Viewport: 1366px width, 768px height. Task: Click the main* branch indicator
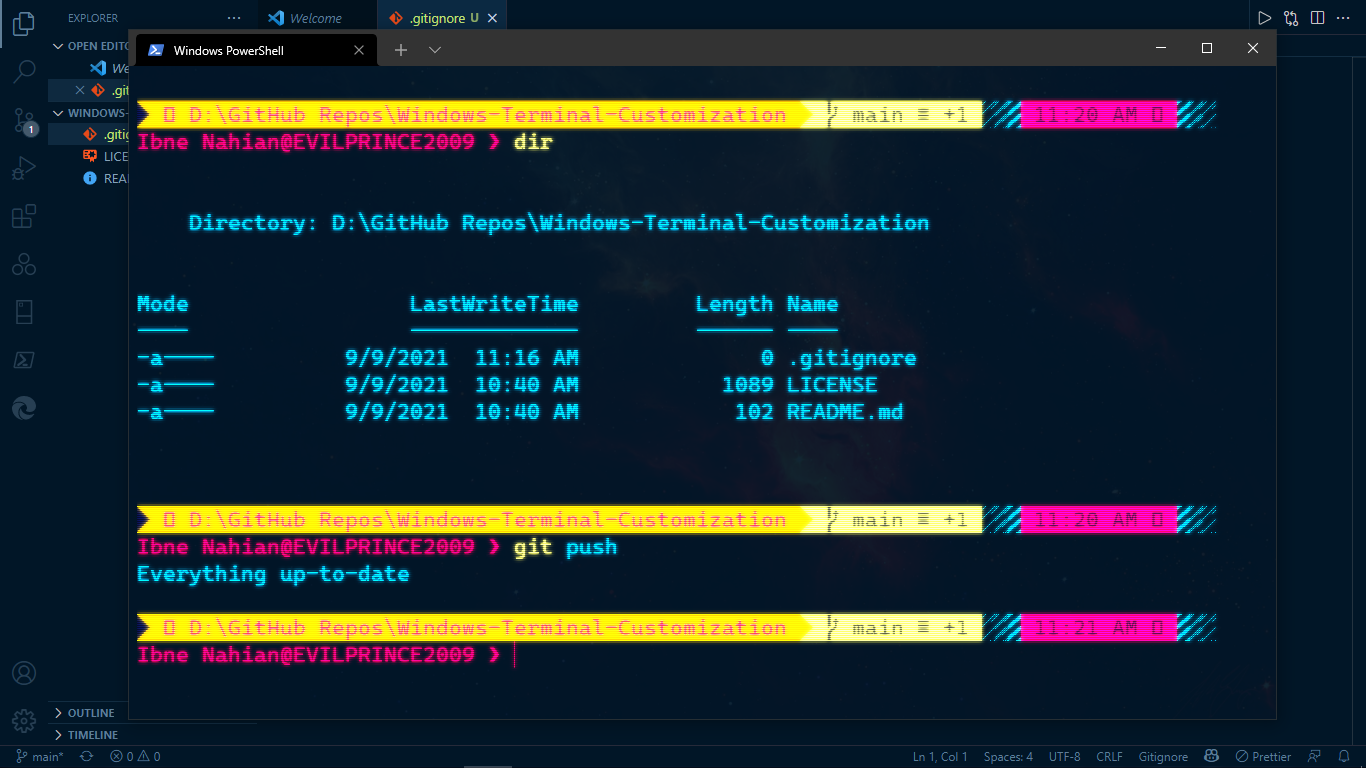click(x=40, y=757)
